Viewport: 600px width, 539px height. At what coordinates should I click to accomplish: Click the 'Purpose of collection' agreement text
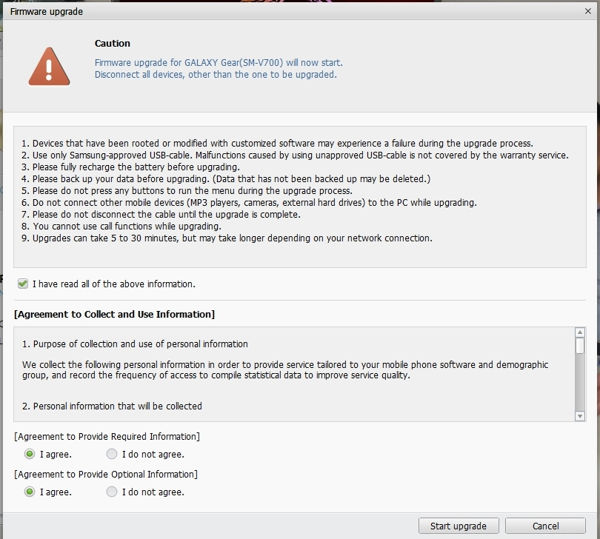(x=135, y=344)
